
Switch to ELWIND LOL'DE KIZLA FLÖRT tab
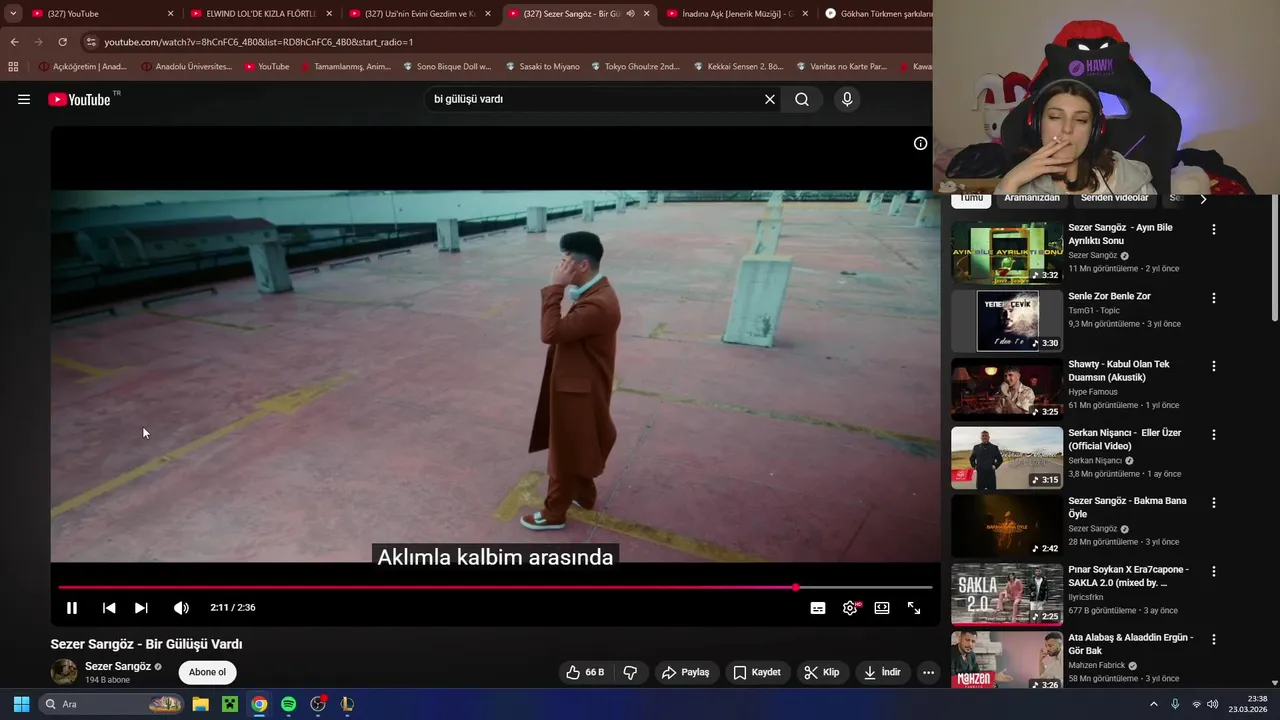(260, 14)
